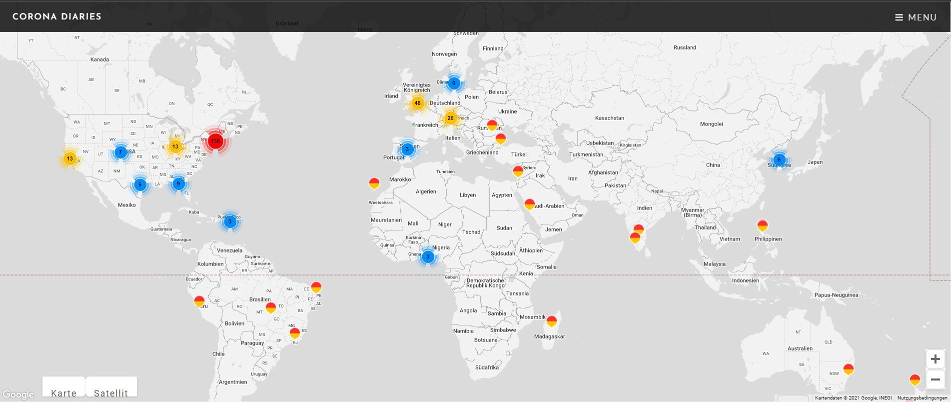Open the red cluster over the northeastern USA

click(214, 141)
